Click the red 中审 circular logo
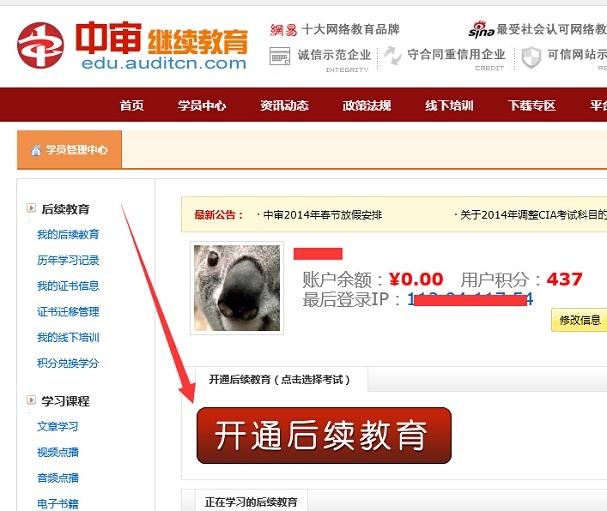 pyautogui.click(x=40, y=45)
